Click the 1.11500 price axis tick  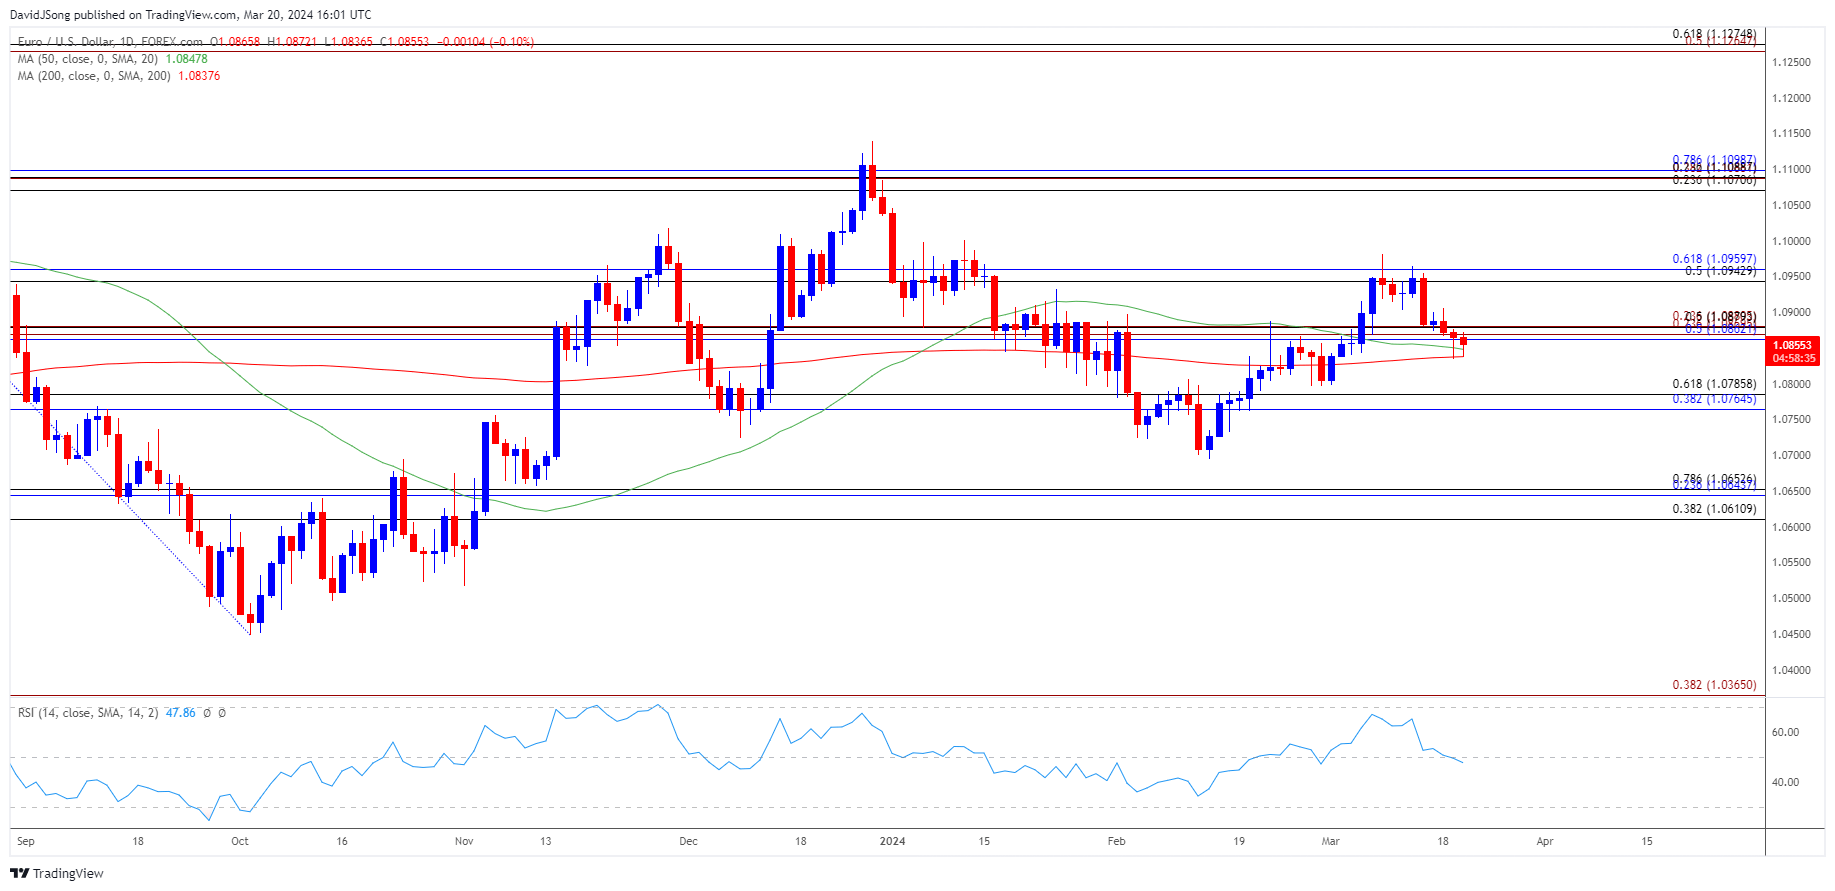1791,133
